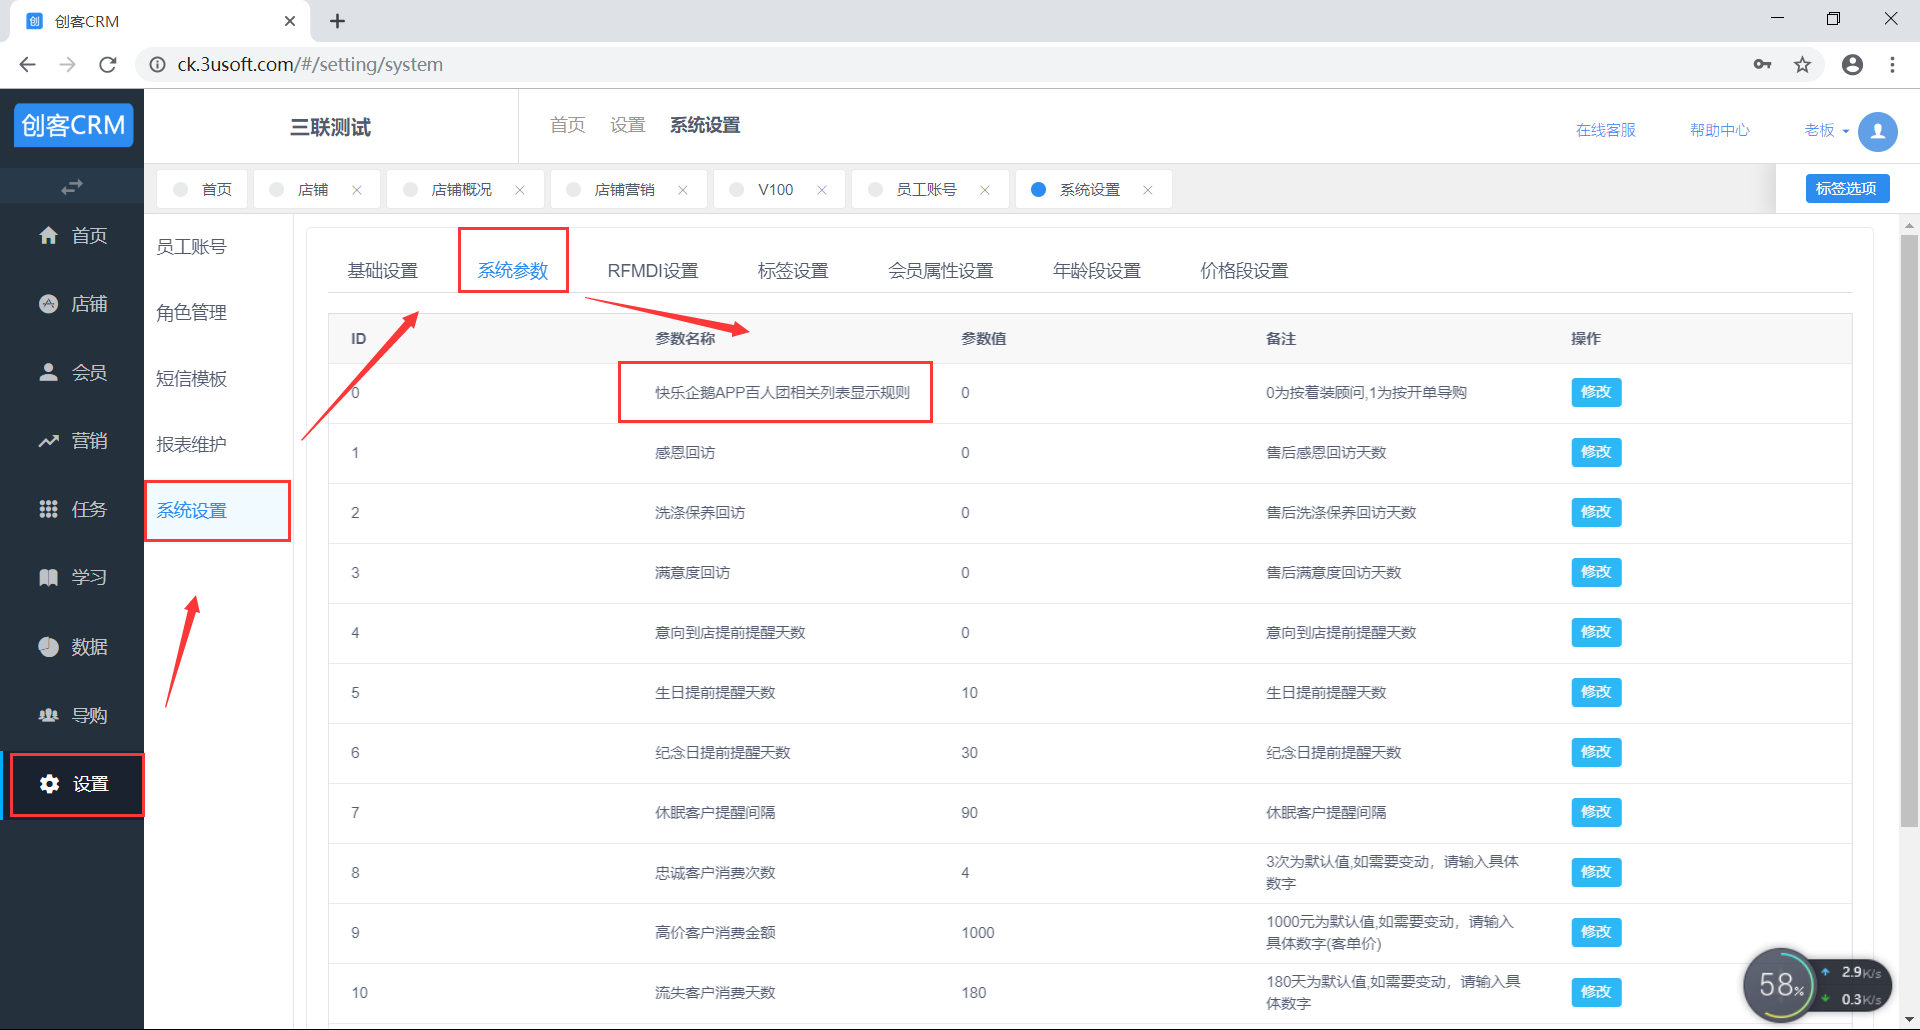Click 修改 for 休眠客户提醒间隔 row
Viewport: 1920px width, 1030px height.
(x=1596, y=812)
